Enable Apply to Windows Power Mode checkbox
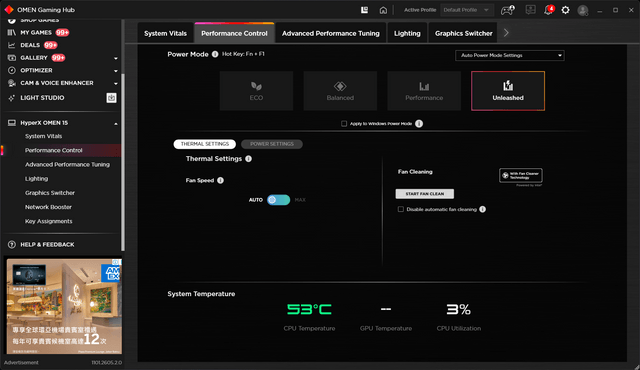The width and height of the screenshot is (640, 370). tap(344, 124)
